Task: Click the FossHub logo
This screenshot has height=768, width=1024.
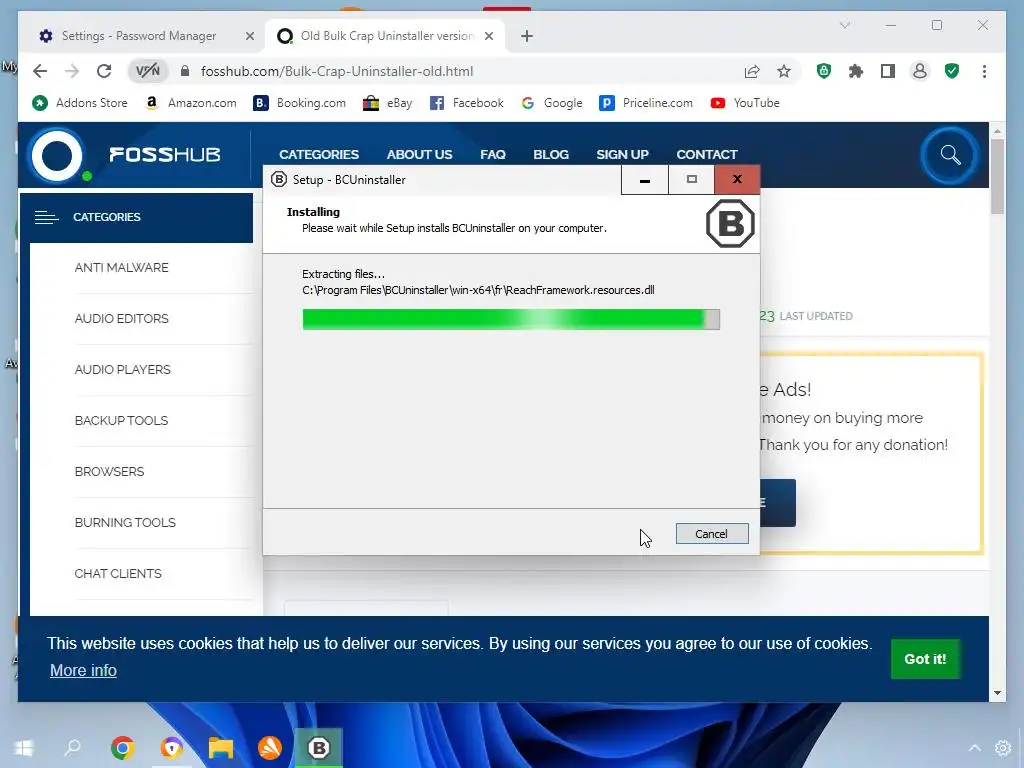Action: 125,155
